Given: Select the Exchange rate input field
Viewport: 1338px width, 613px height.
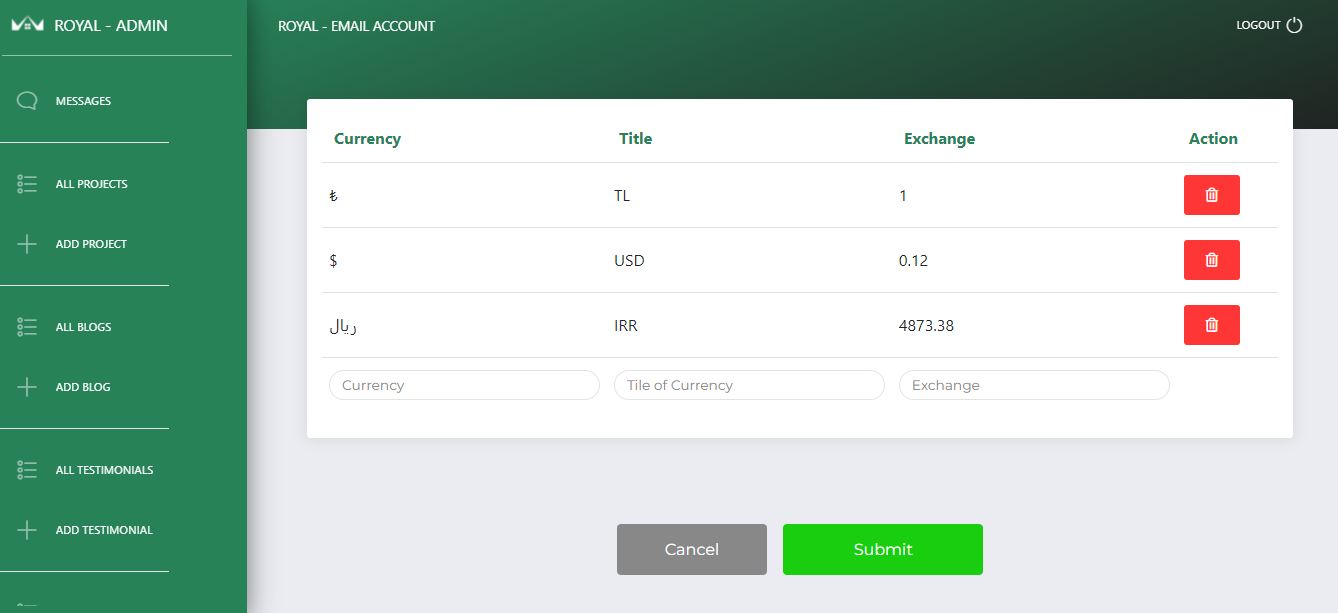Looking at the screenshot, I should pyautogui.click(x=1034, y=385).
